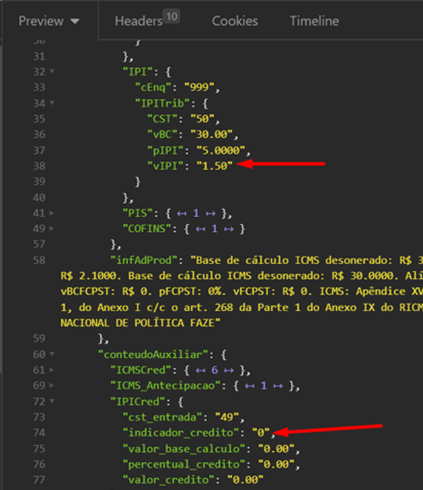Screen dimensions: 423x490
Task: Click the ICMS_Antecipacao folded count
Action: coord(264,386)
